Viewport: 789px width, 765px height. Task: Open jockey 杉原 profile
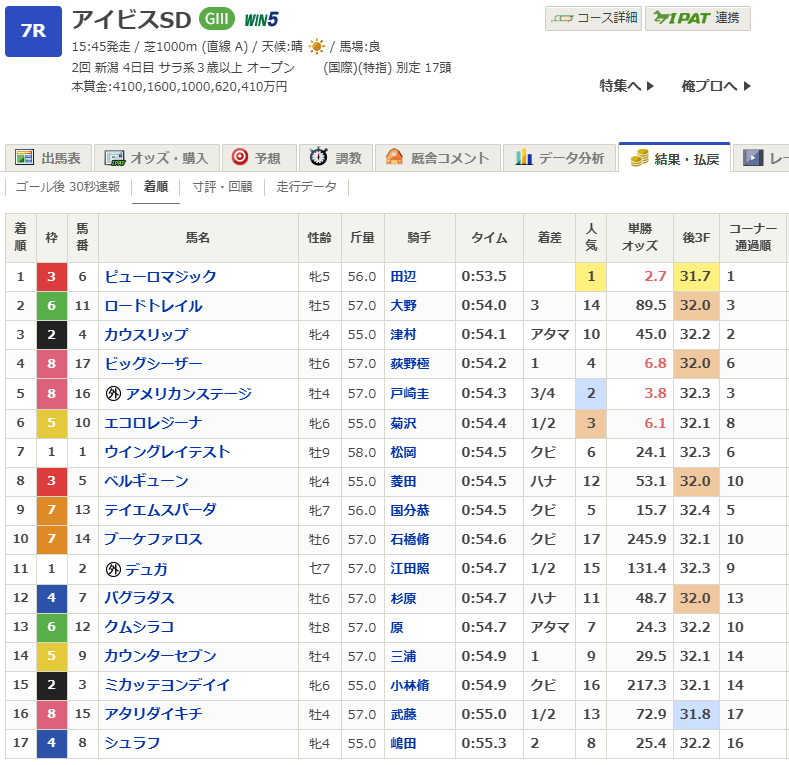404,598
